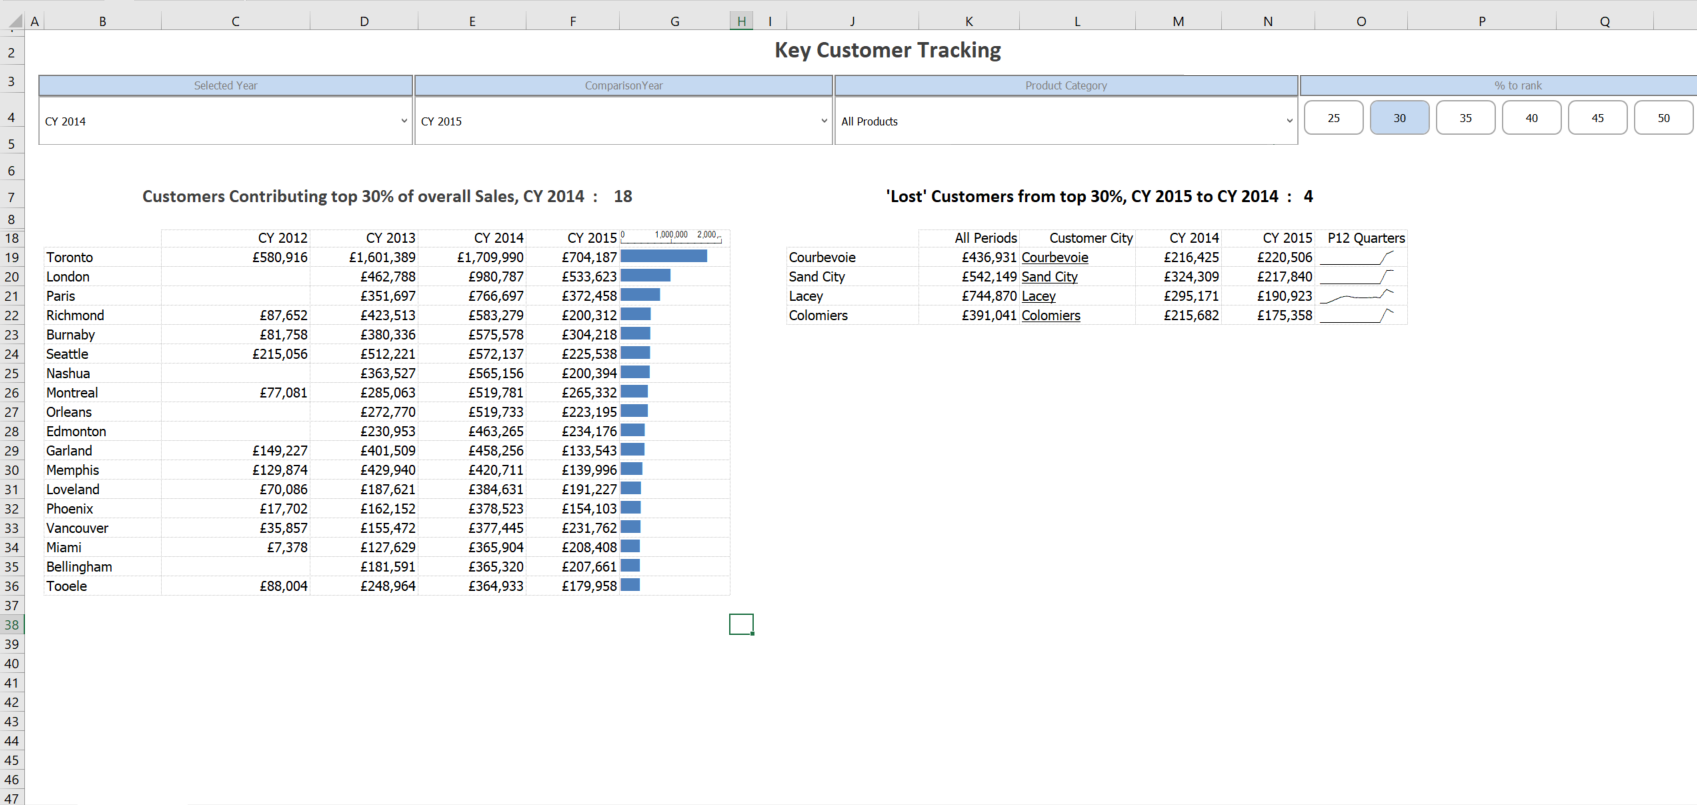
Task: Select column P header
Action: [x=1481, y=21]
